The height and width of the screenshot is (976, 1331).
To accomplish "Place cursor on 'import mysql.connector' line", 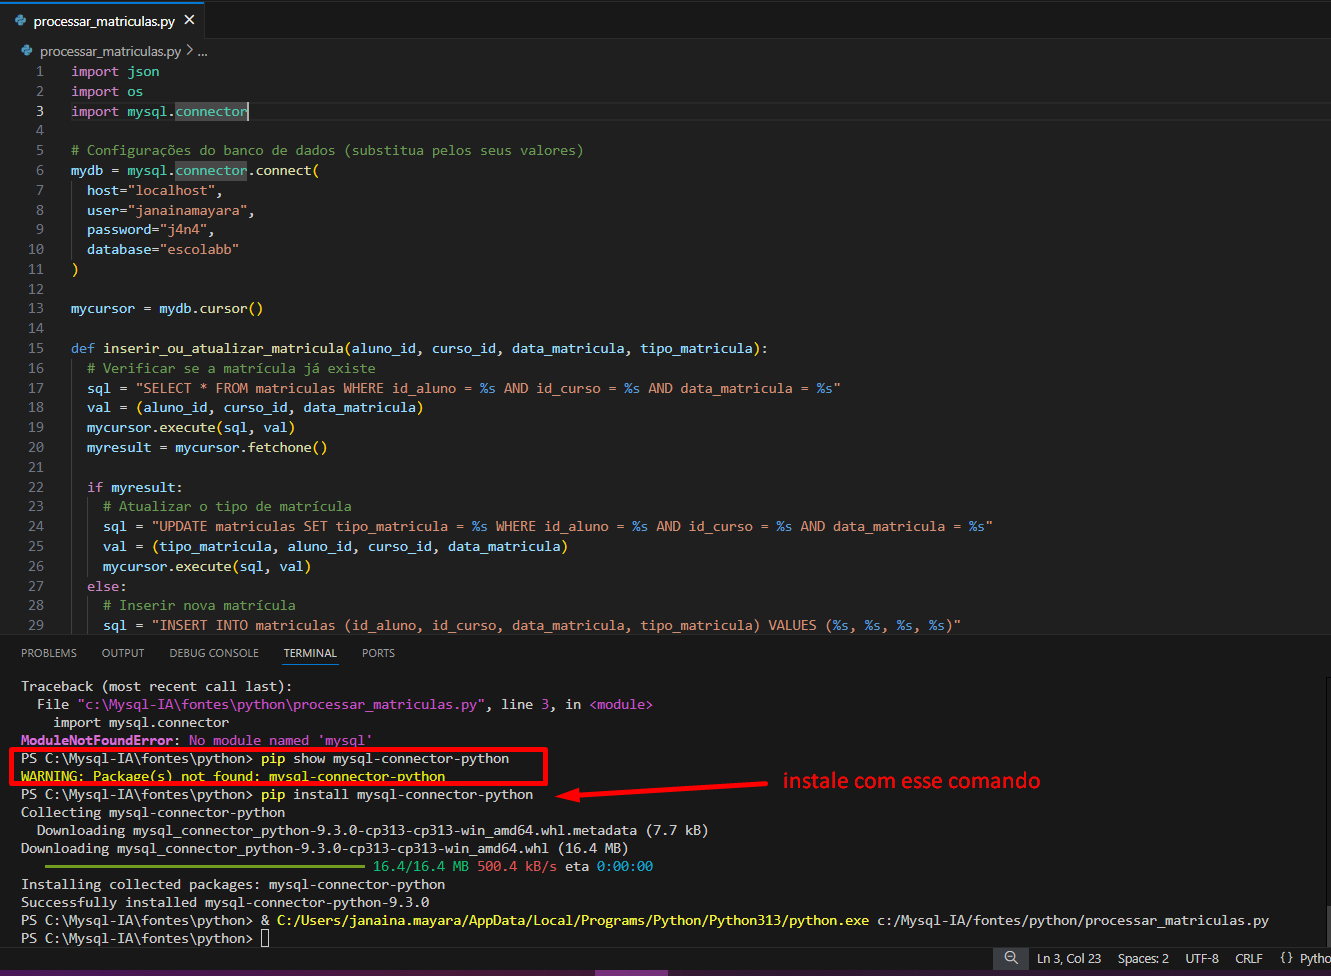I will coord(159,111).
